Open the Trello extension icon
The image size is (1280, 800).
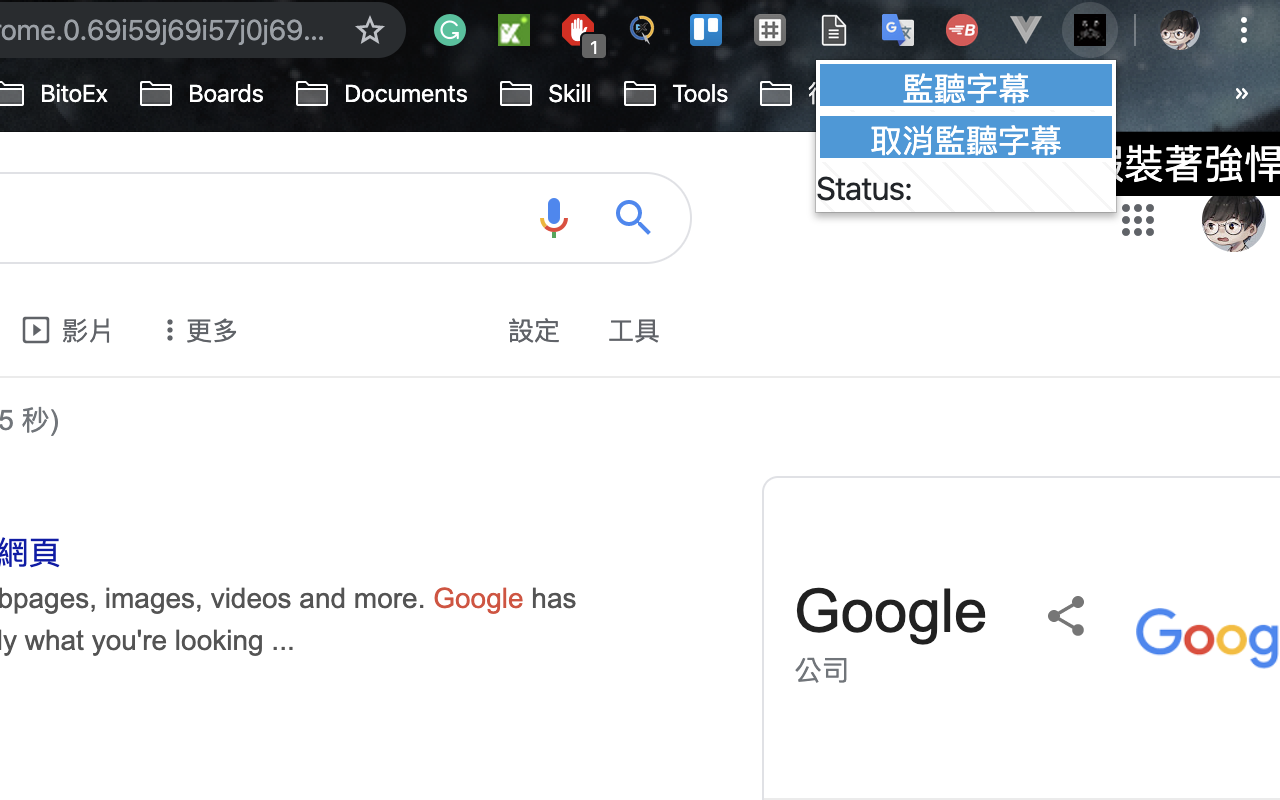(x=705, y=30)
